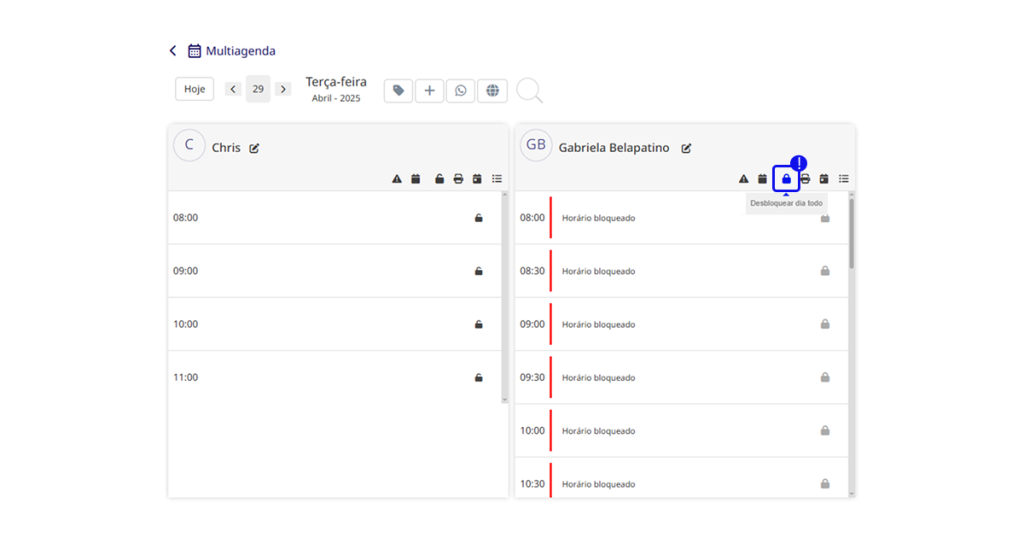Go back using the arrow beside Multiagenda

coord(173,51)
